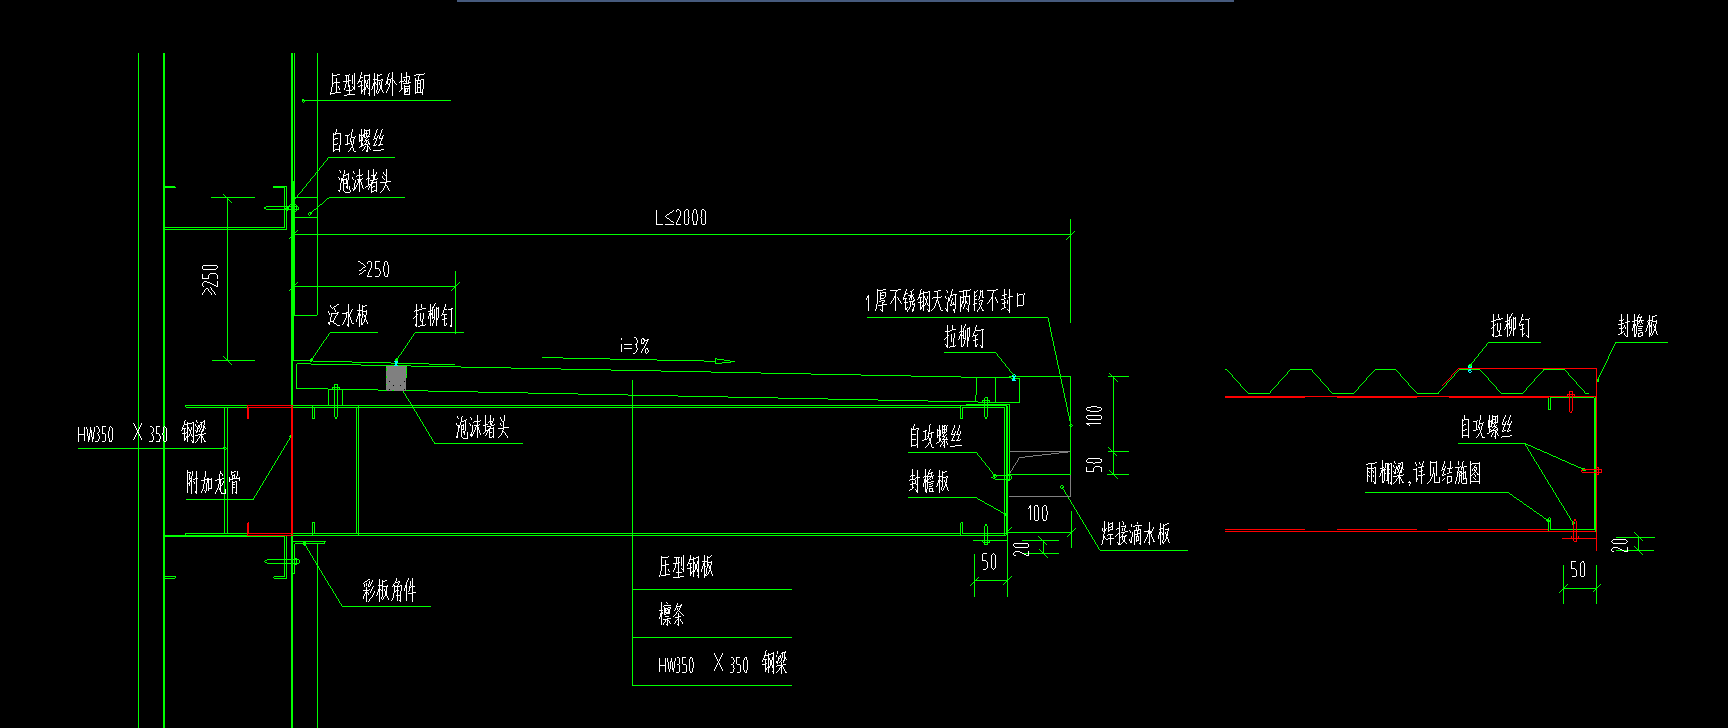The height and width of the screenshot is (728, 1728).
Task: Select HW350 X350 钢梁 text below 檩条
Action: point(723,663)
